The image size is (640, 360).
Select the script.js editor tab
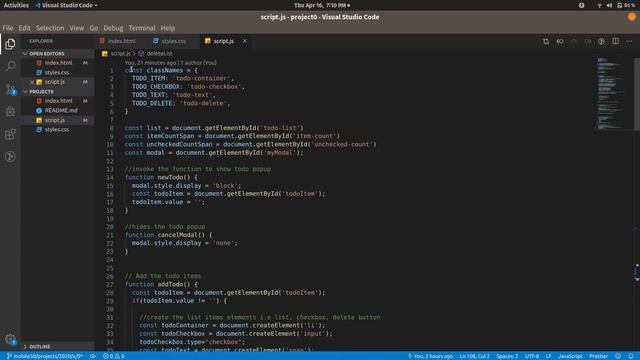223,41
